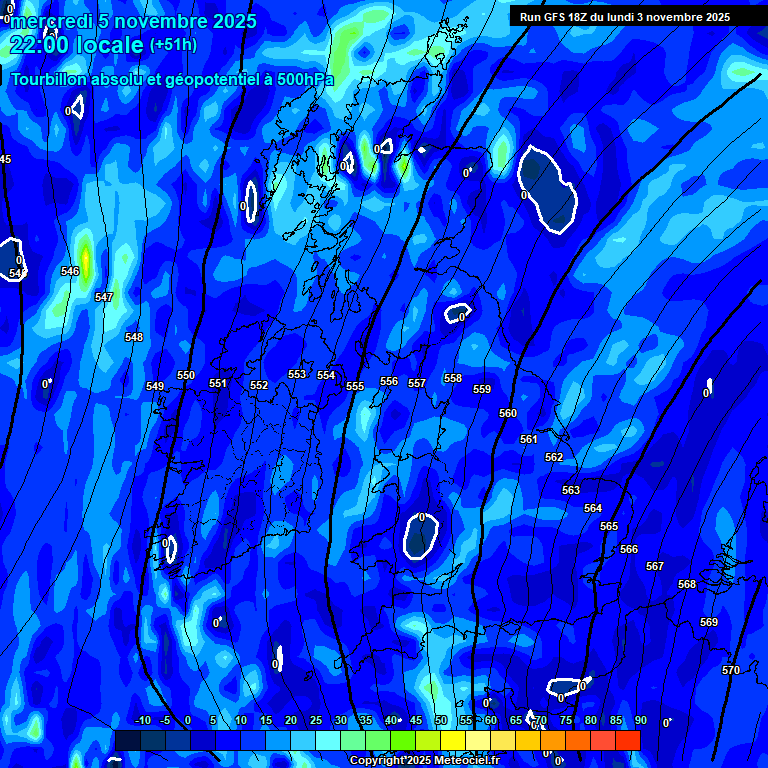
Task: Click the 552 geopotential contour label
Action: coord(259,385)
